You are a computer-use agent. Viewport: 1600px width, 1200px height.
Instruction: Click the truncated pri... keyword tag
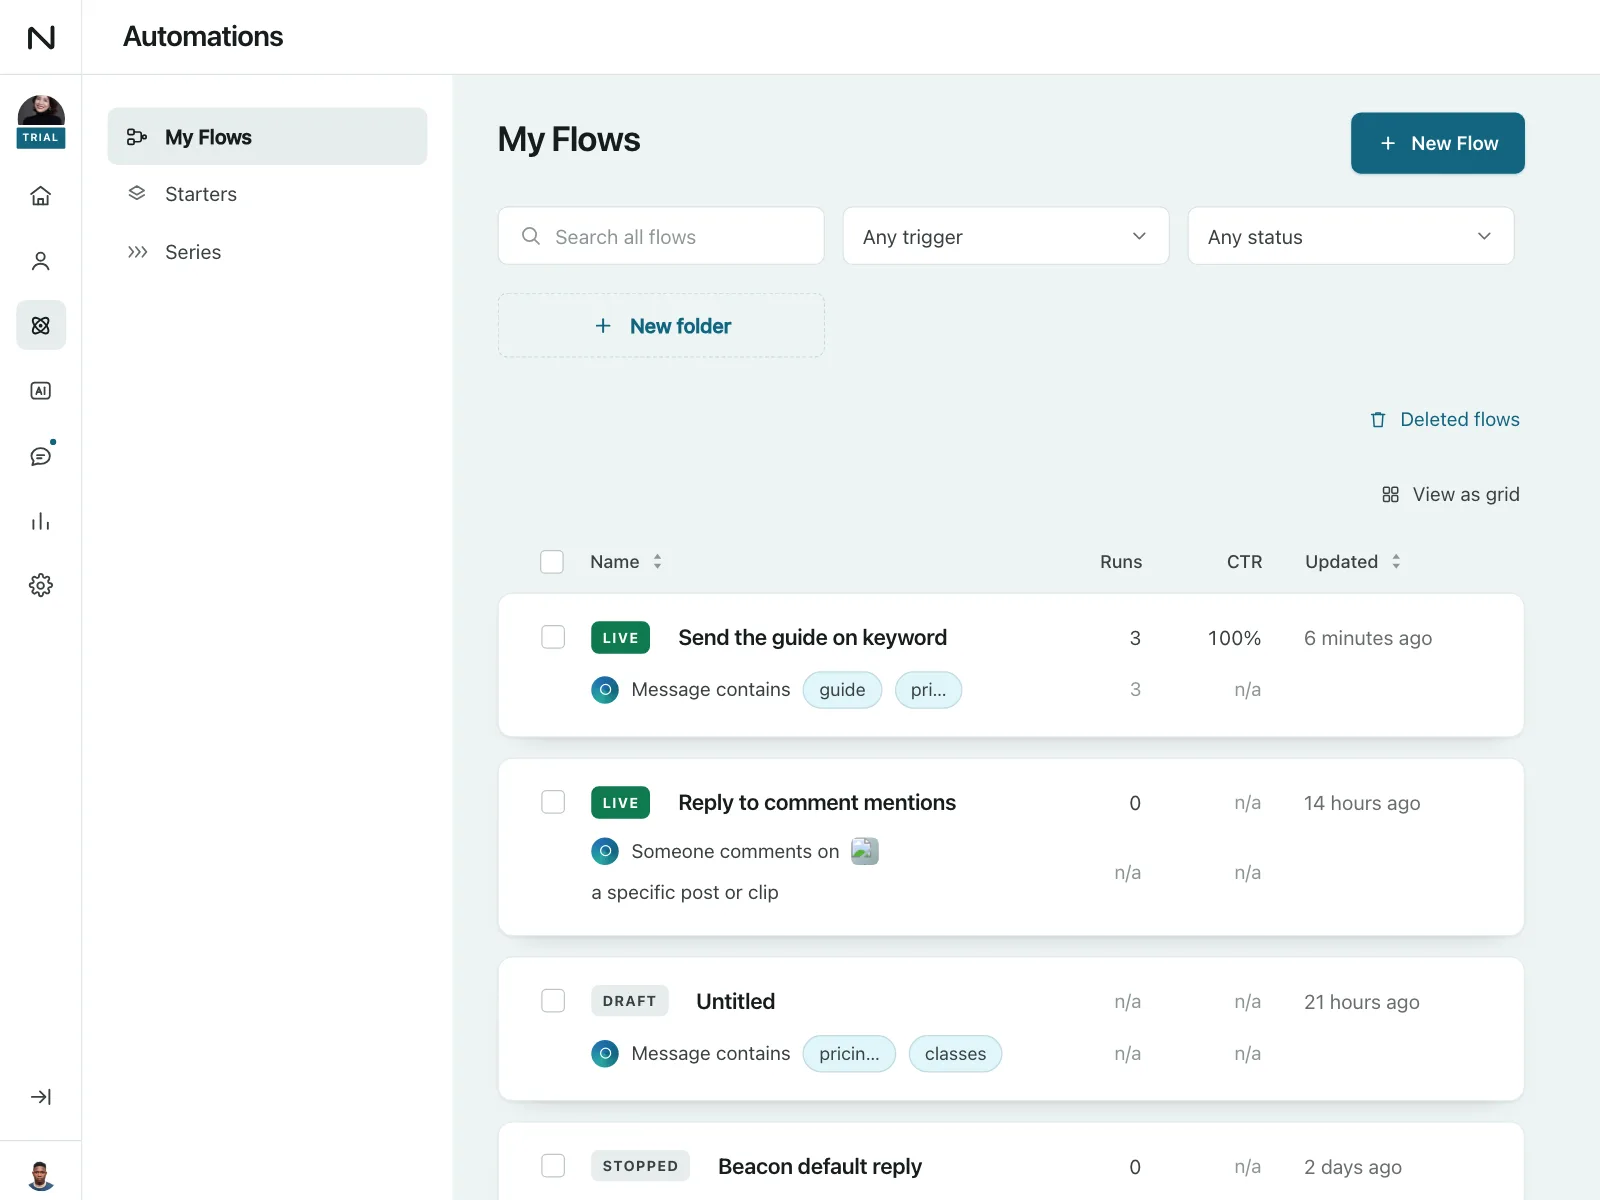tap(928, 690)
